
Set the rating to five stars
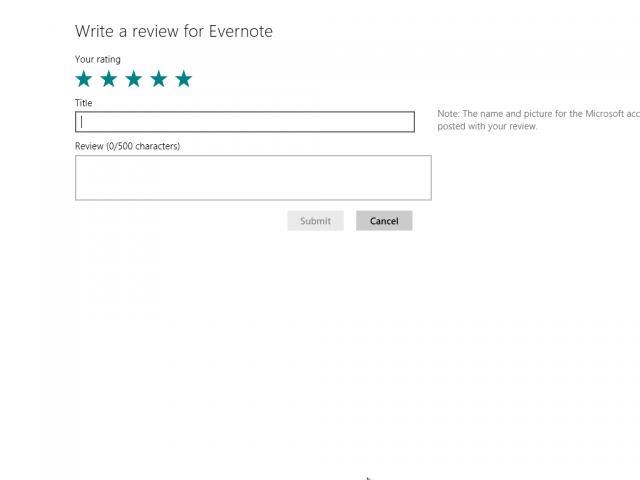(x=183, y=79)
